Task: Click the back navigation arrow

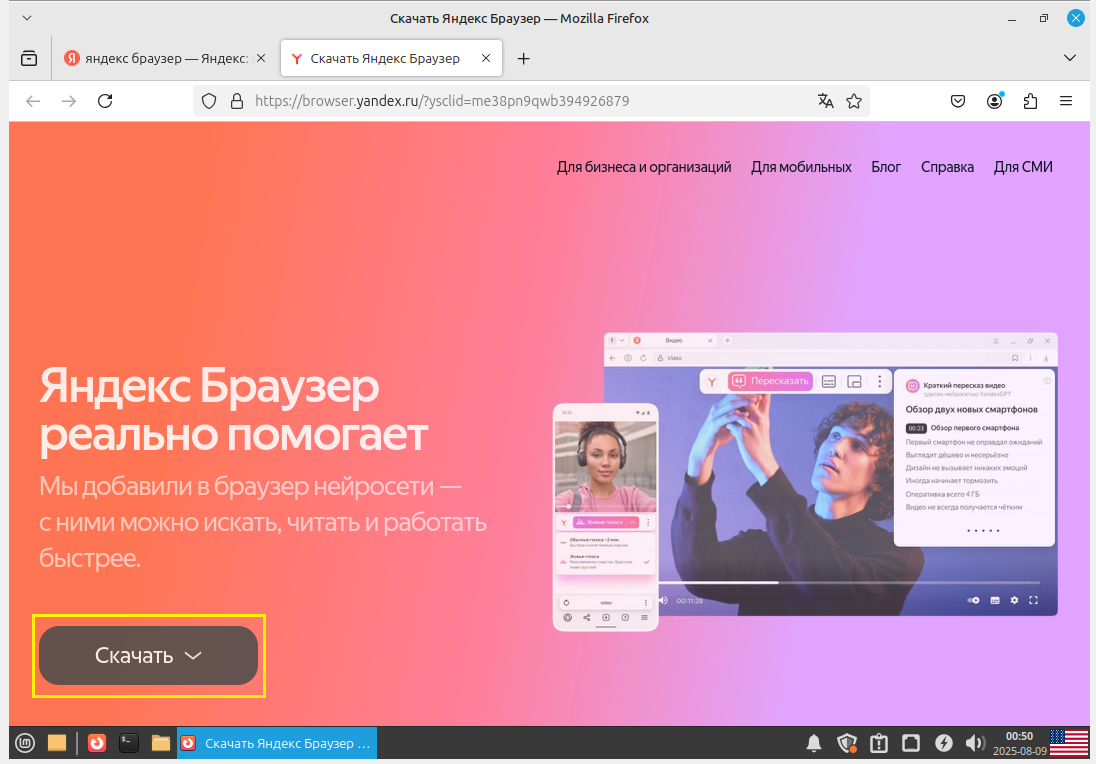Action: (32, 101)
